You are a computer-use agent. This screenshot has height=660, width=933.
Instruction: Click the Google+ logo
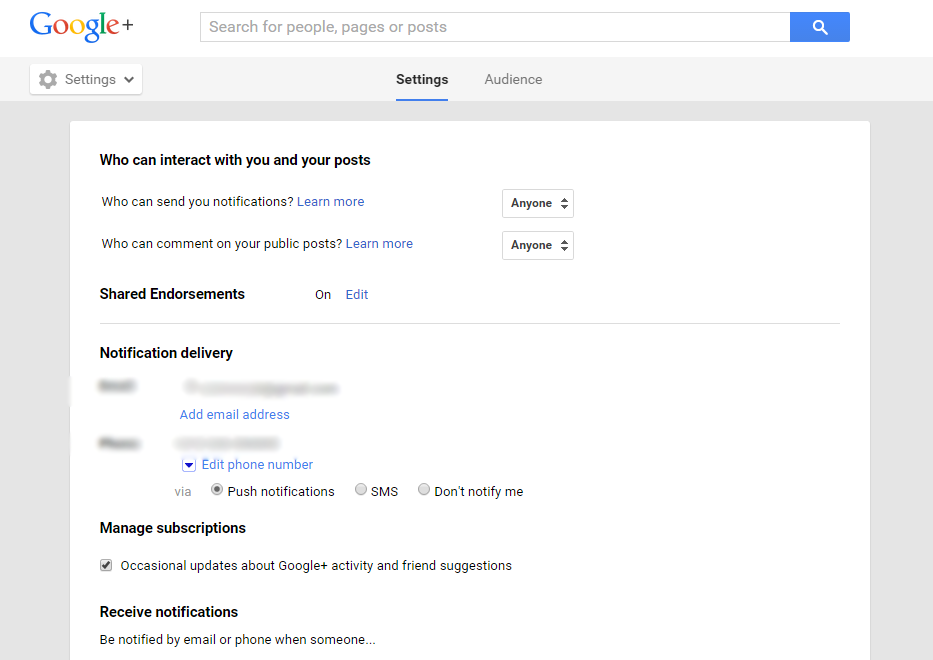tap(82, 26)
